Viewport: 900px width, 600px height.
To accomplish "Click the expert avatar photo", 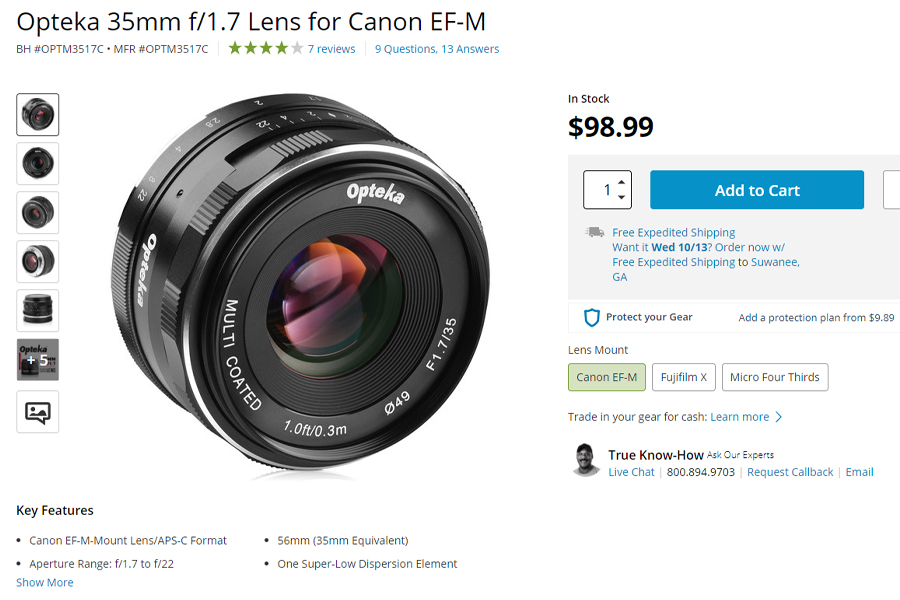I will point(586,460).
